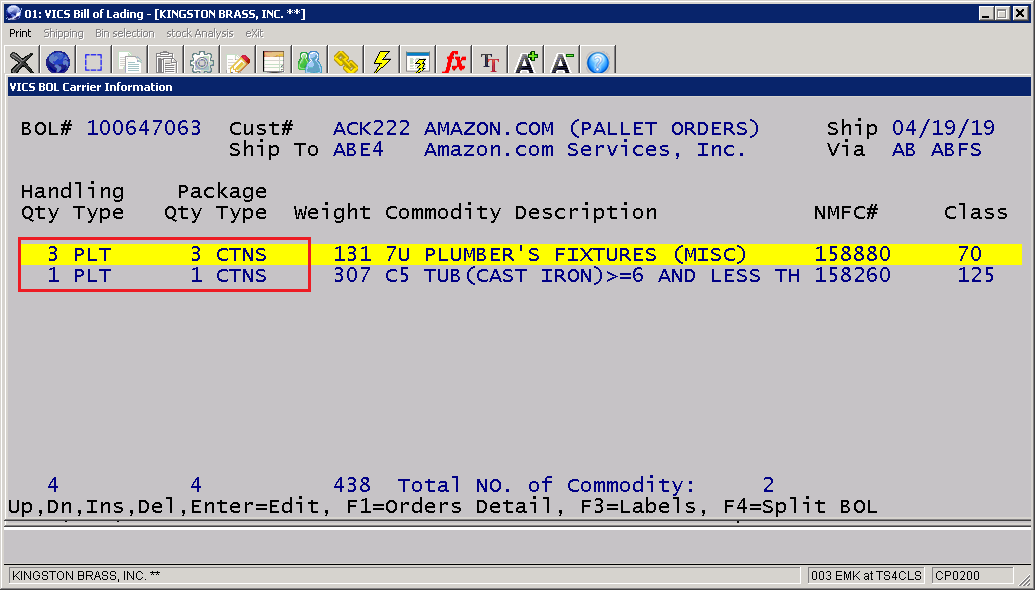1035x590 pixels.
Task: Select the TUB(CAST IRON) commodity row
Action: point(521,275)
